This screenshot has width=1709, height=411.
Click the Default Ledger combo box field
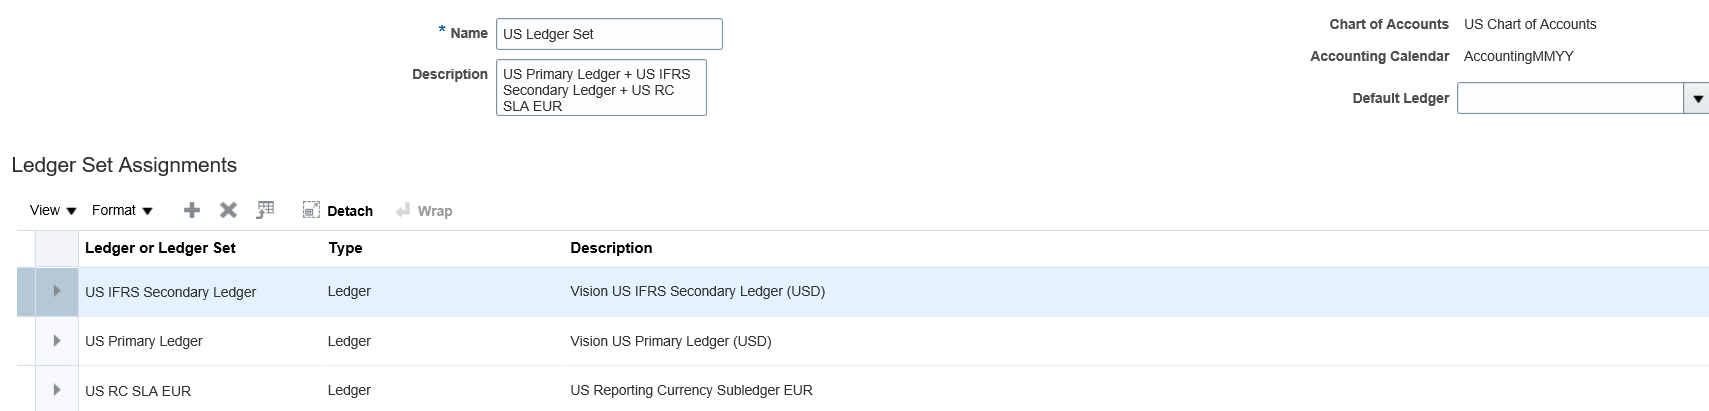coord(1570,99)
